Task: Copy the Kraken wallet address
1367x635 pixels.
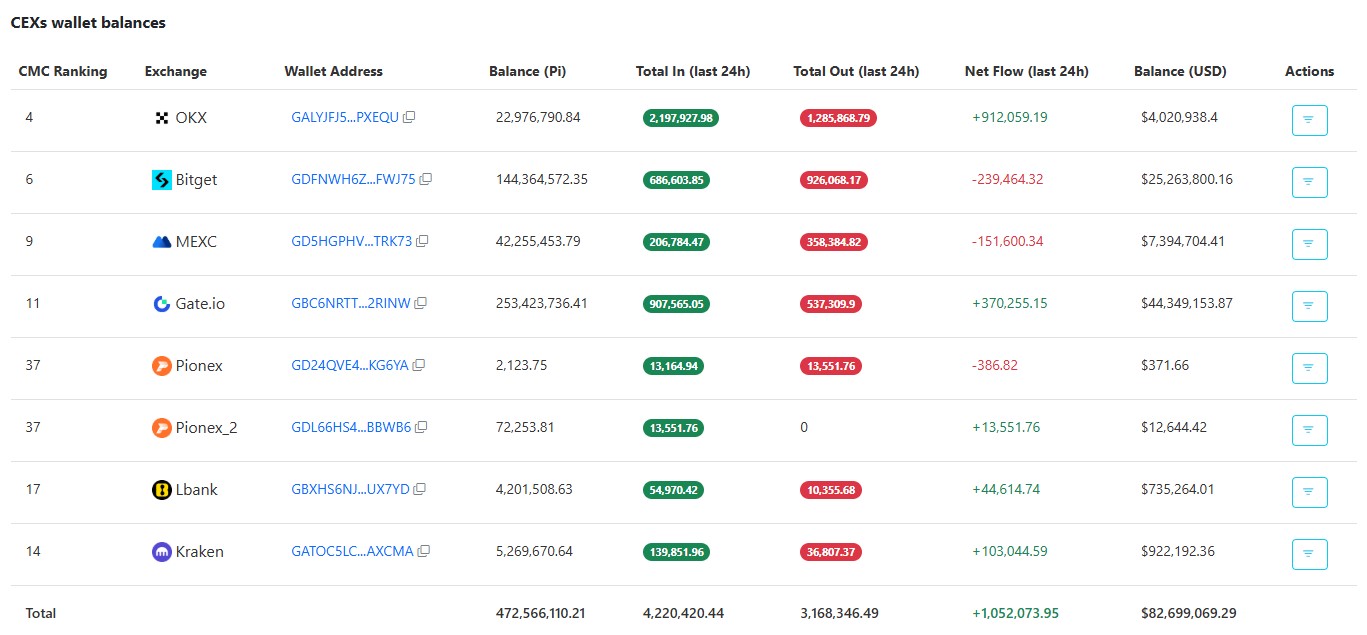Action: pos(424,552)
